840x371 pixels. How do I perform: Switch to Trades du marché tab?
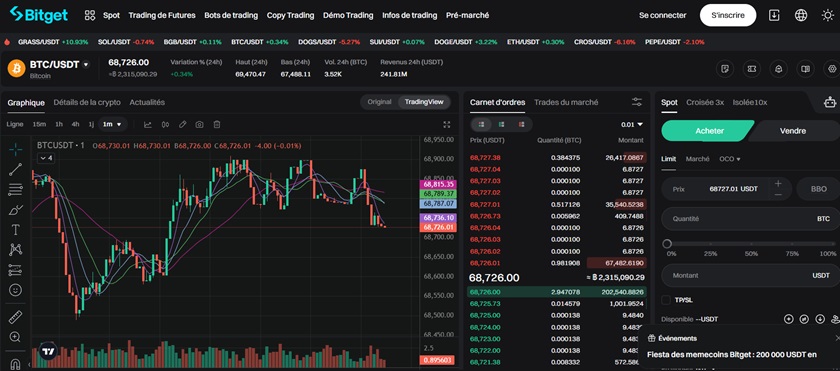pos(566,102)
